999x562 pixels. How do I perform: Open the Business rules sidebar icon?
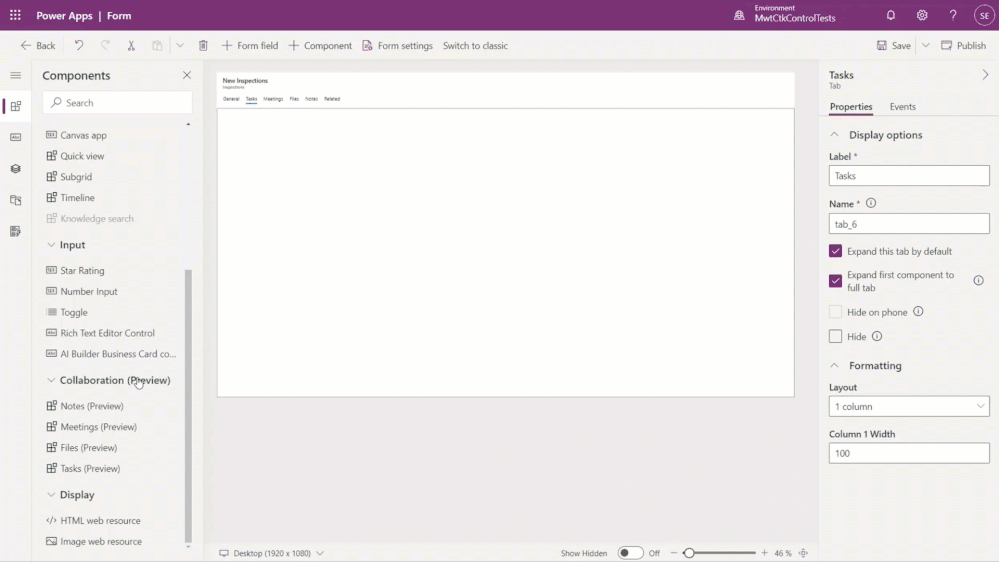point(16,231)
